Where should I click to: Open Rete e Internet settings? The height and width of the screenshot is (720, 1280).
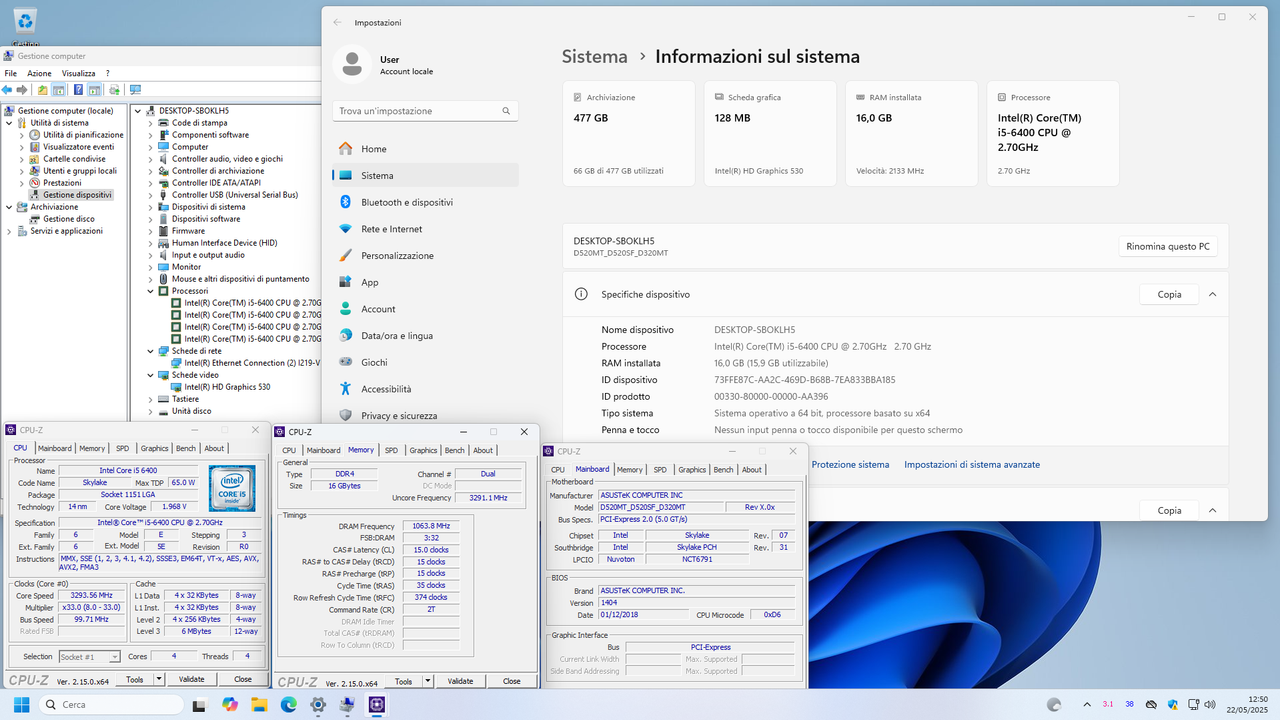[x=425, y=229]
